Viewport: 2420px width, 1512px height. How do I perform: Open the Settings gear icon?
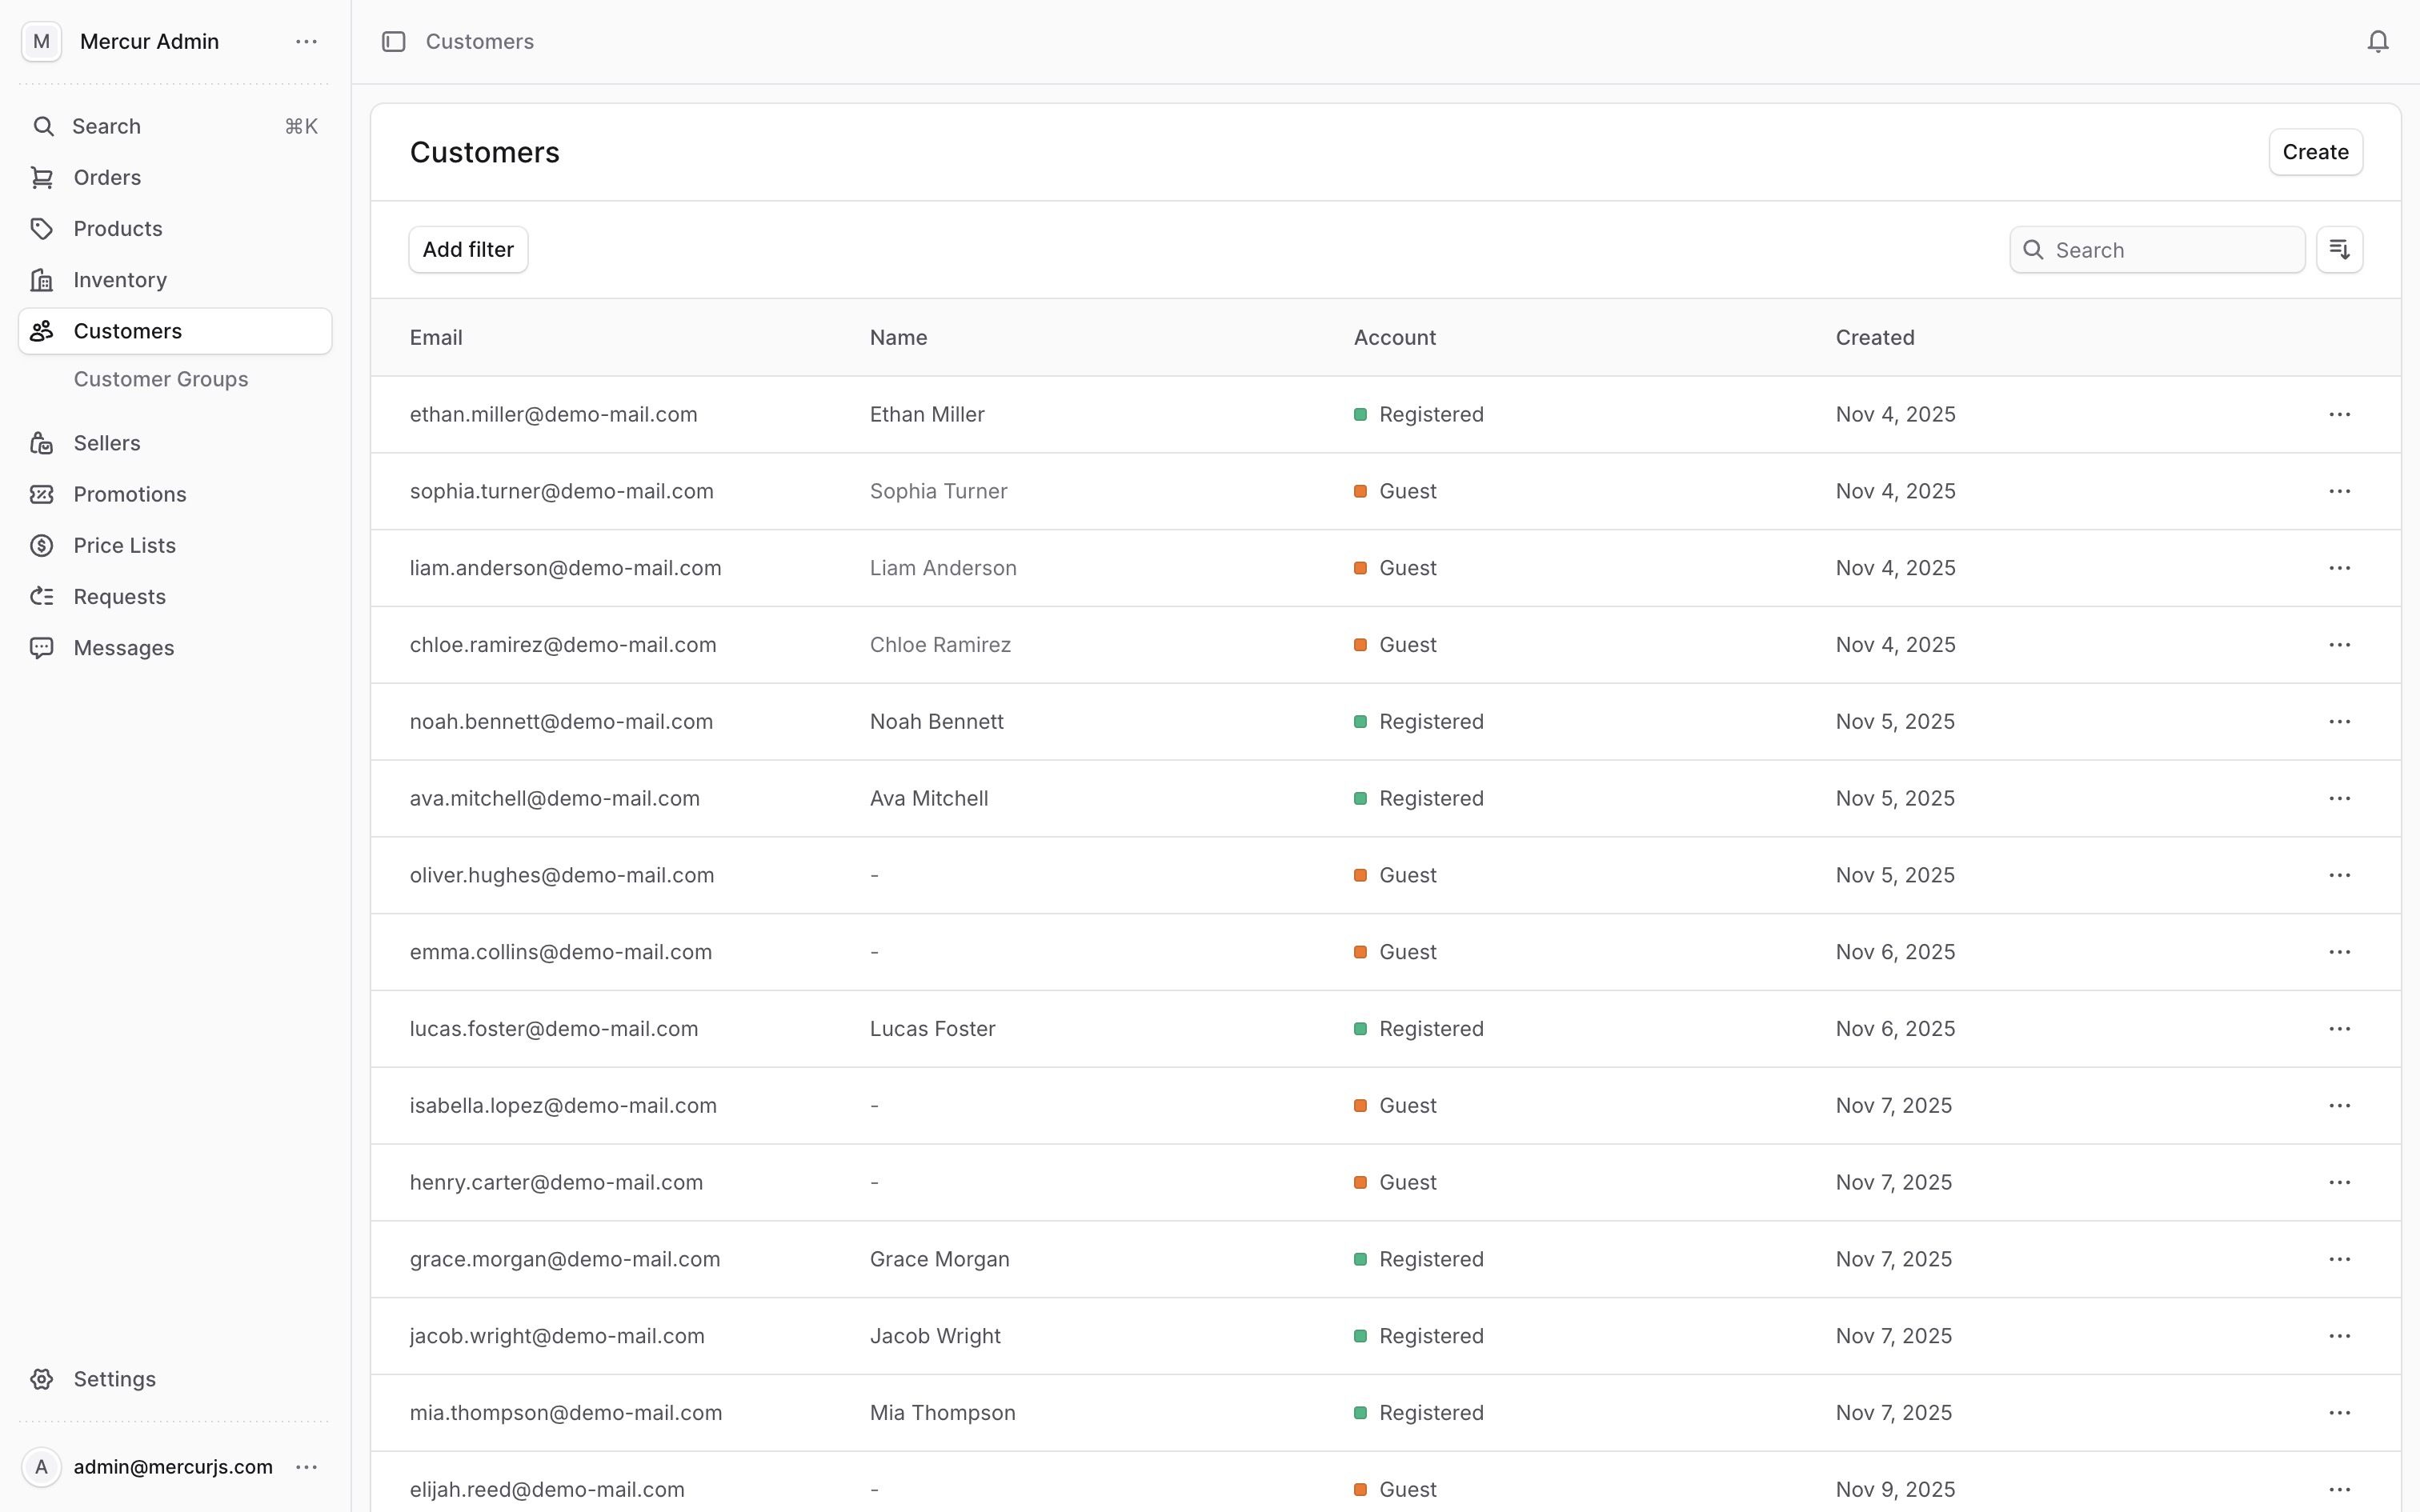click(42, 1379)
